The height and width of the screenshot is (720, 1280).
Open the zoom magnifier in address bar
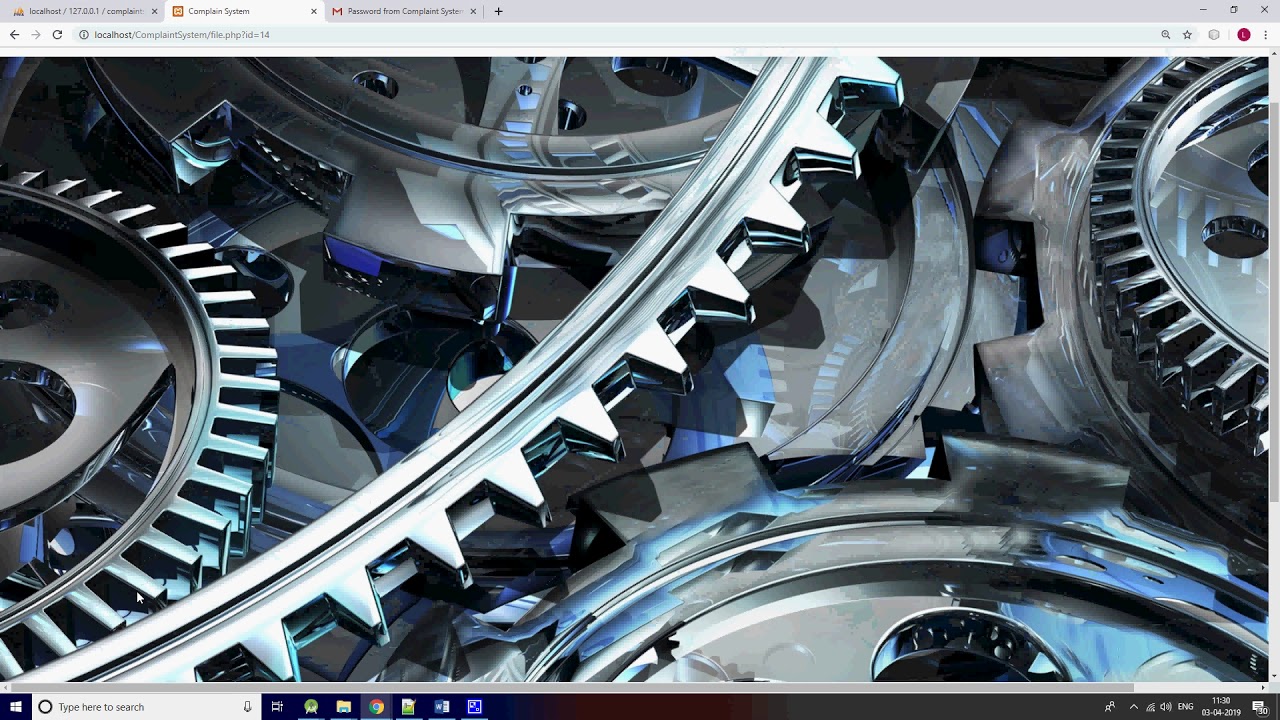(1165, 34)
